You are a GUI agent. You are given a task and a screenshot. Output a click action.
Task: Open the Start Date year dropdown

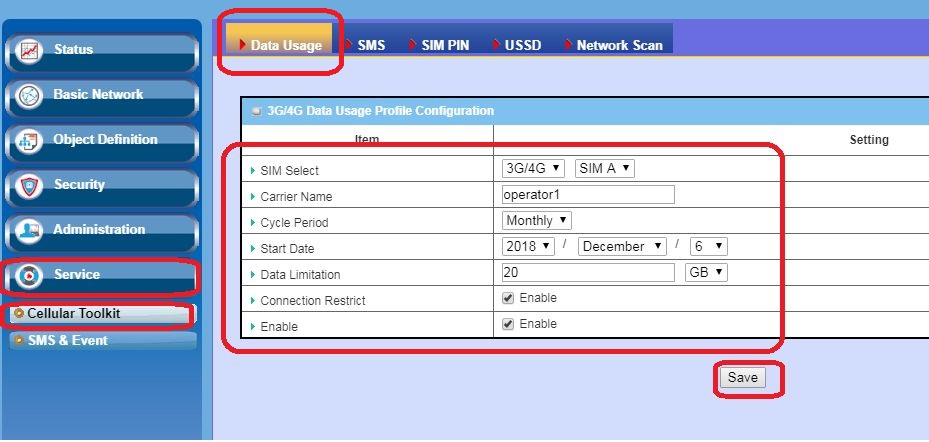coord(528,246)
